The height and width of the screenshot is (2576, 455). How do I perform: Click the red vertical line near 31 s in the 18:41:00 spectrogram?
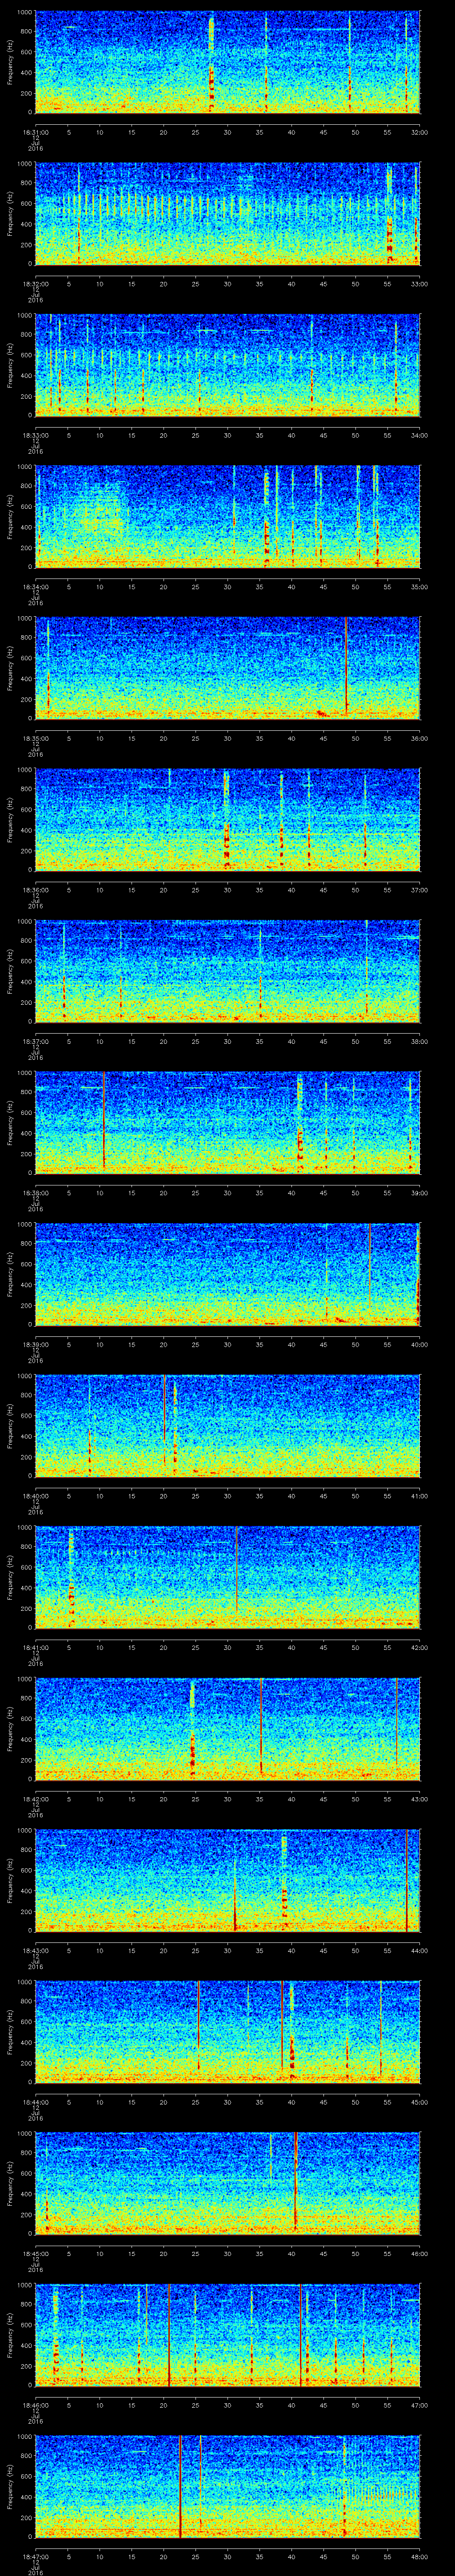pyautogui.click(x=236, y=1570)
